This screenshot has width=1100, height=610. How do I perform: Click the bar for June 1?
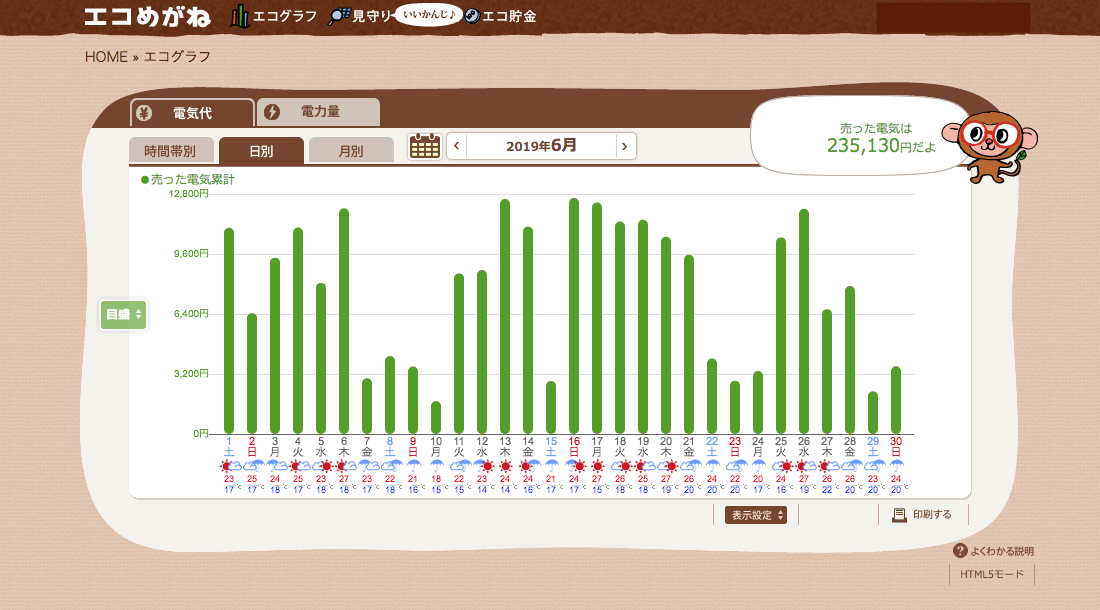tap(229, 331)
